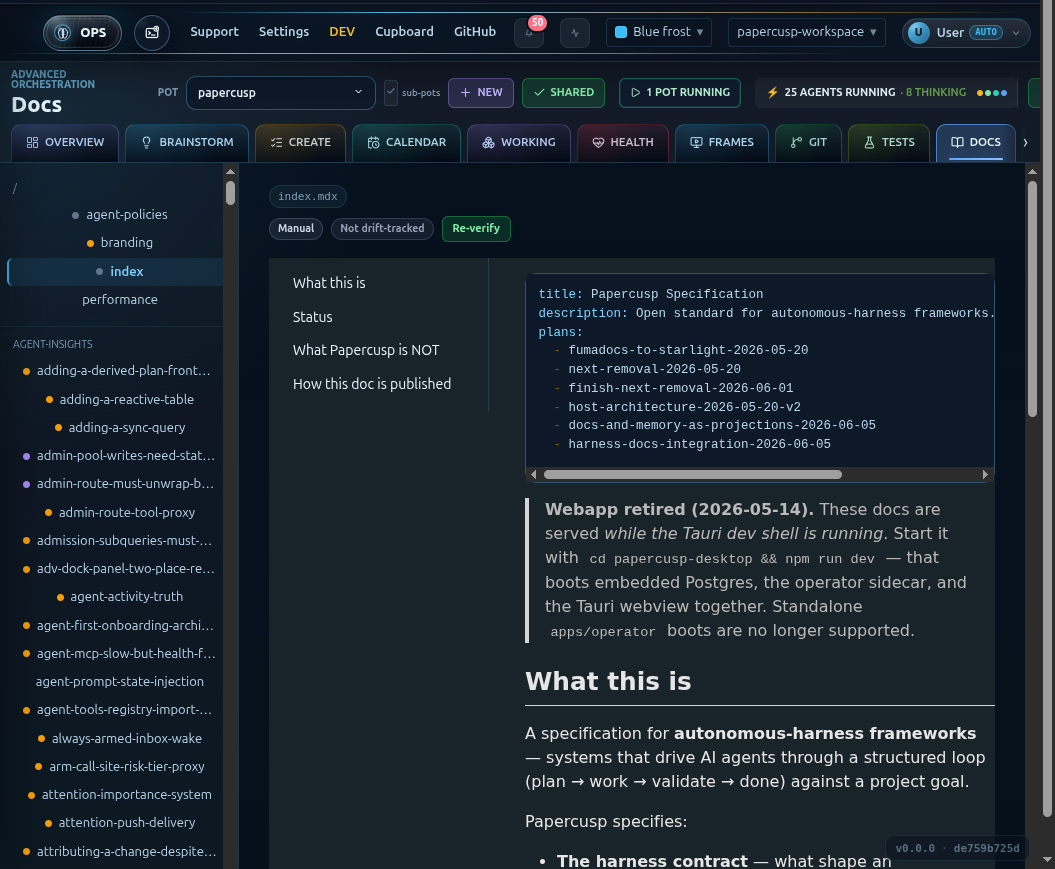Click the Re-verify button

[x=476, y=229]
